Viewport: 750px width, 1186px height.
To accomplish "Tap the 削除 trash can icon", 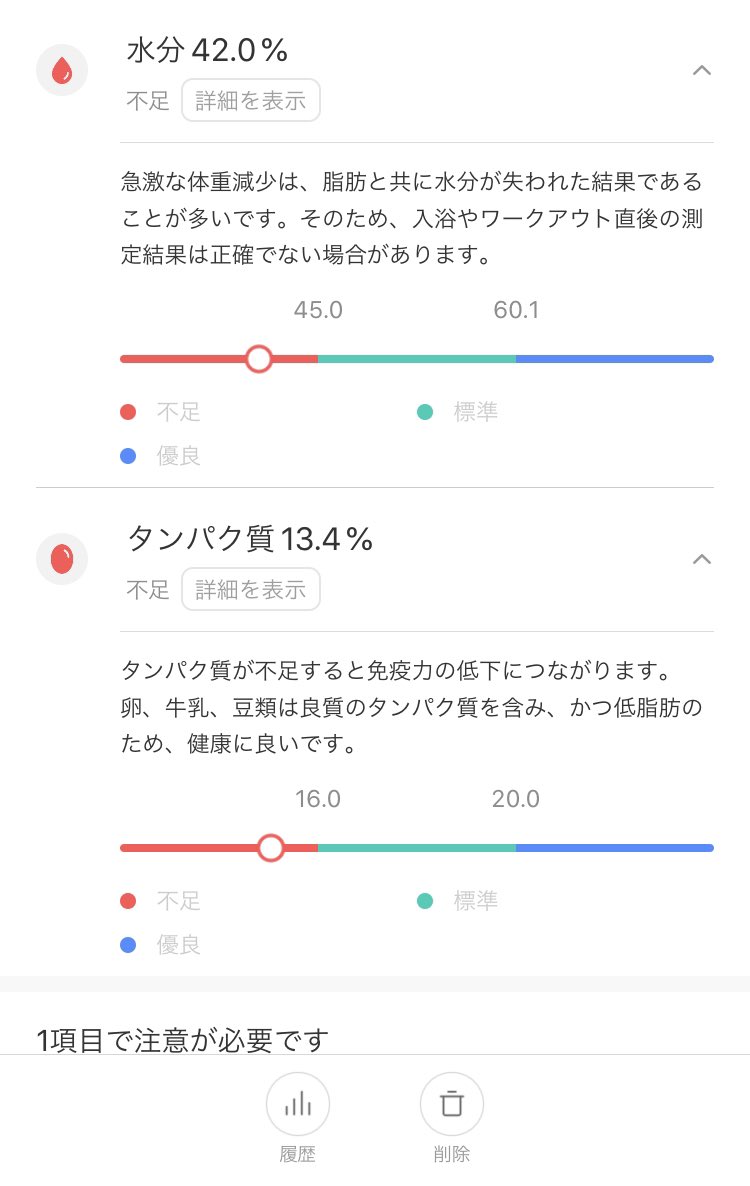I will coord(452,1104).
